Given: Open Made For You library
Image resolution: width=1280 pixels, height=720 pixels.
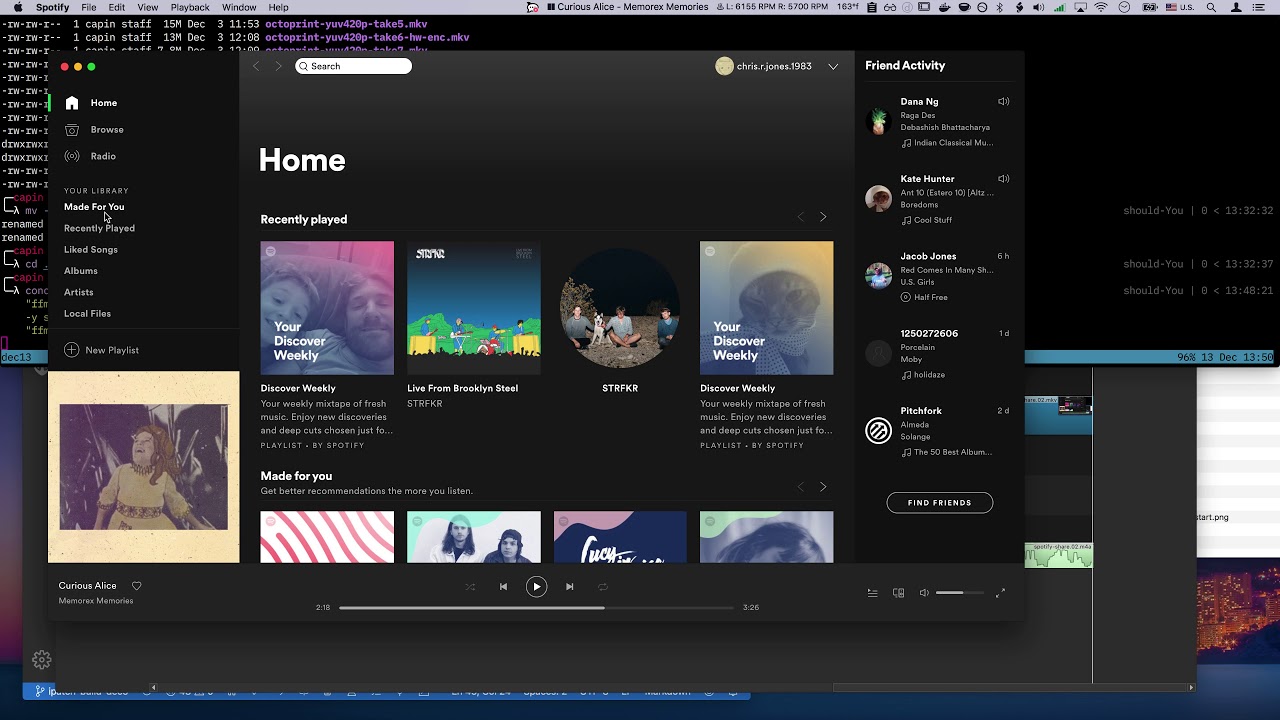Looking at the screenshot, I should point(94,207).
